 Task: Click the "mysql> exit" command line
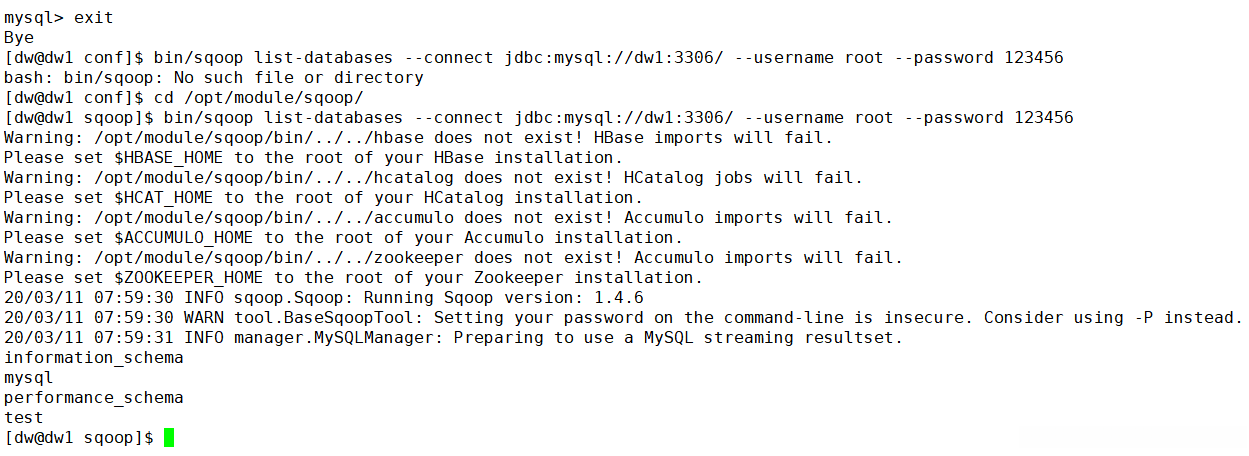point(59,18)
